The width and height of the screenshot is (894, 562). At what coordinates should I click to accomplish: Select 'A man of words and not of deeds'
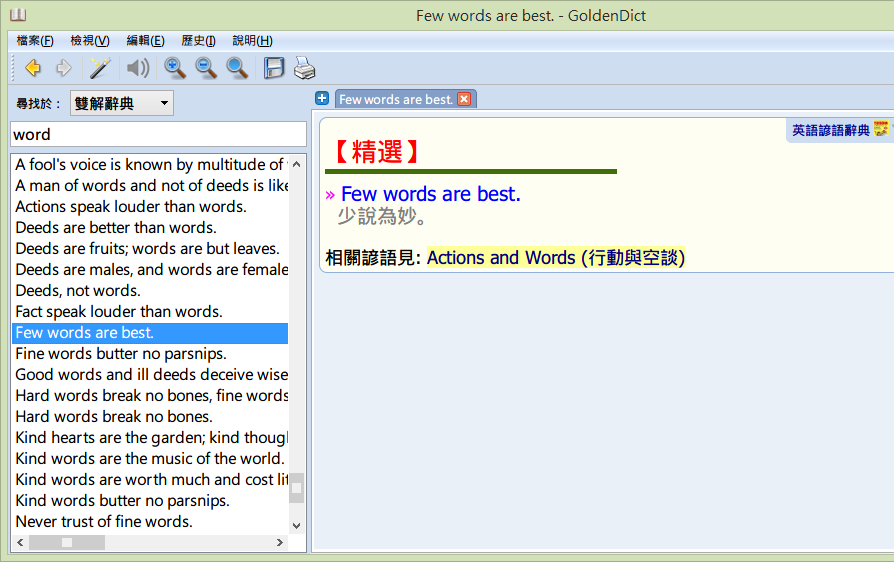150,186
